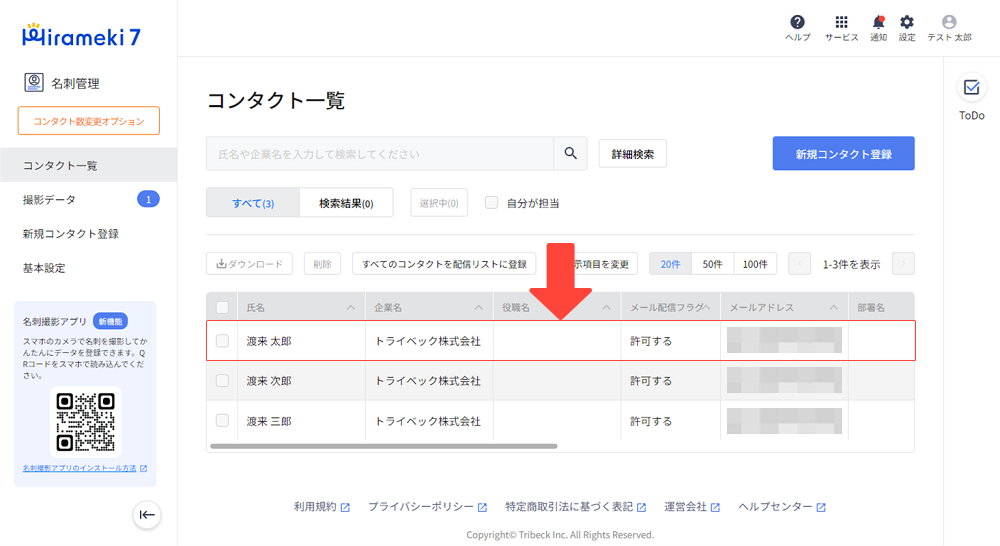Sort by メールアドレス column arrow
Viewport: 1000px width, 546px height.
point(834,307)
